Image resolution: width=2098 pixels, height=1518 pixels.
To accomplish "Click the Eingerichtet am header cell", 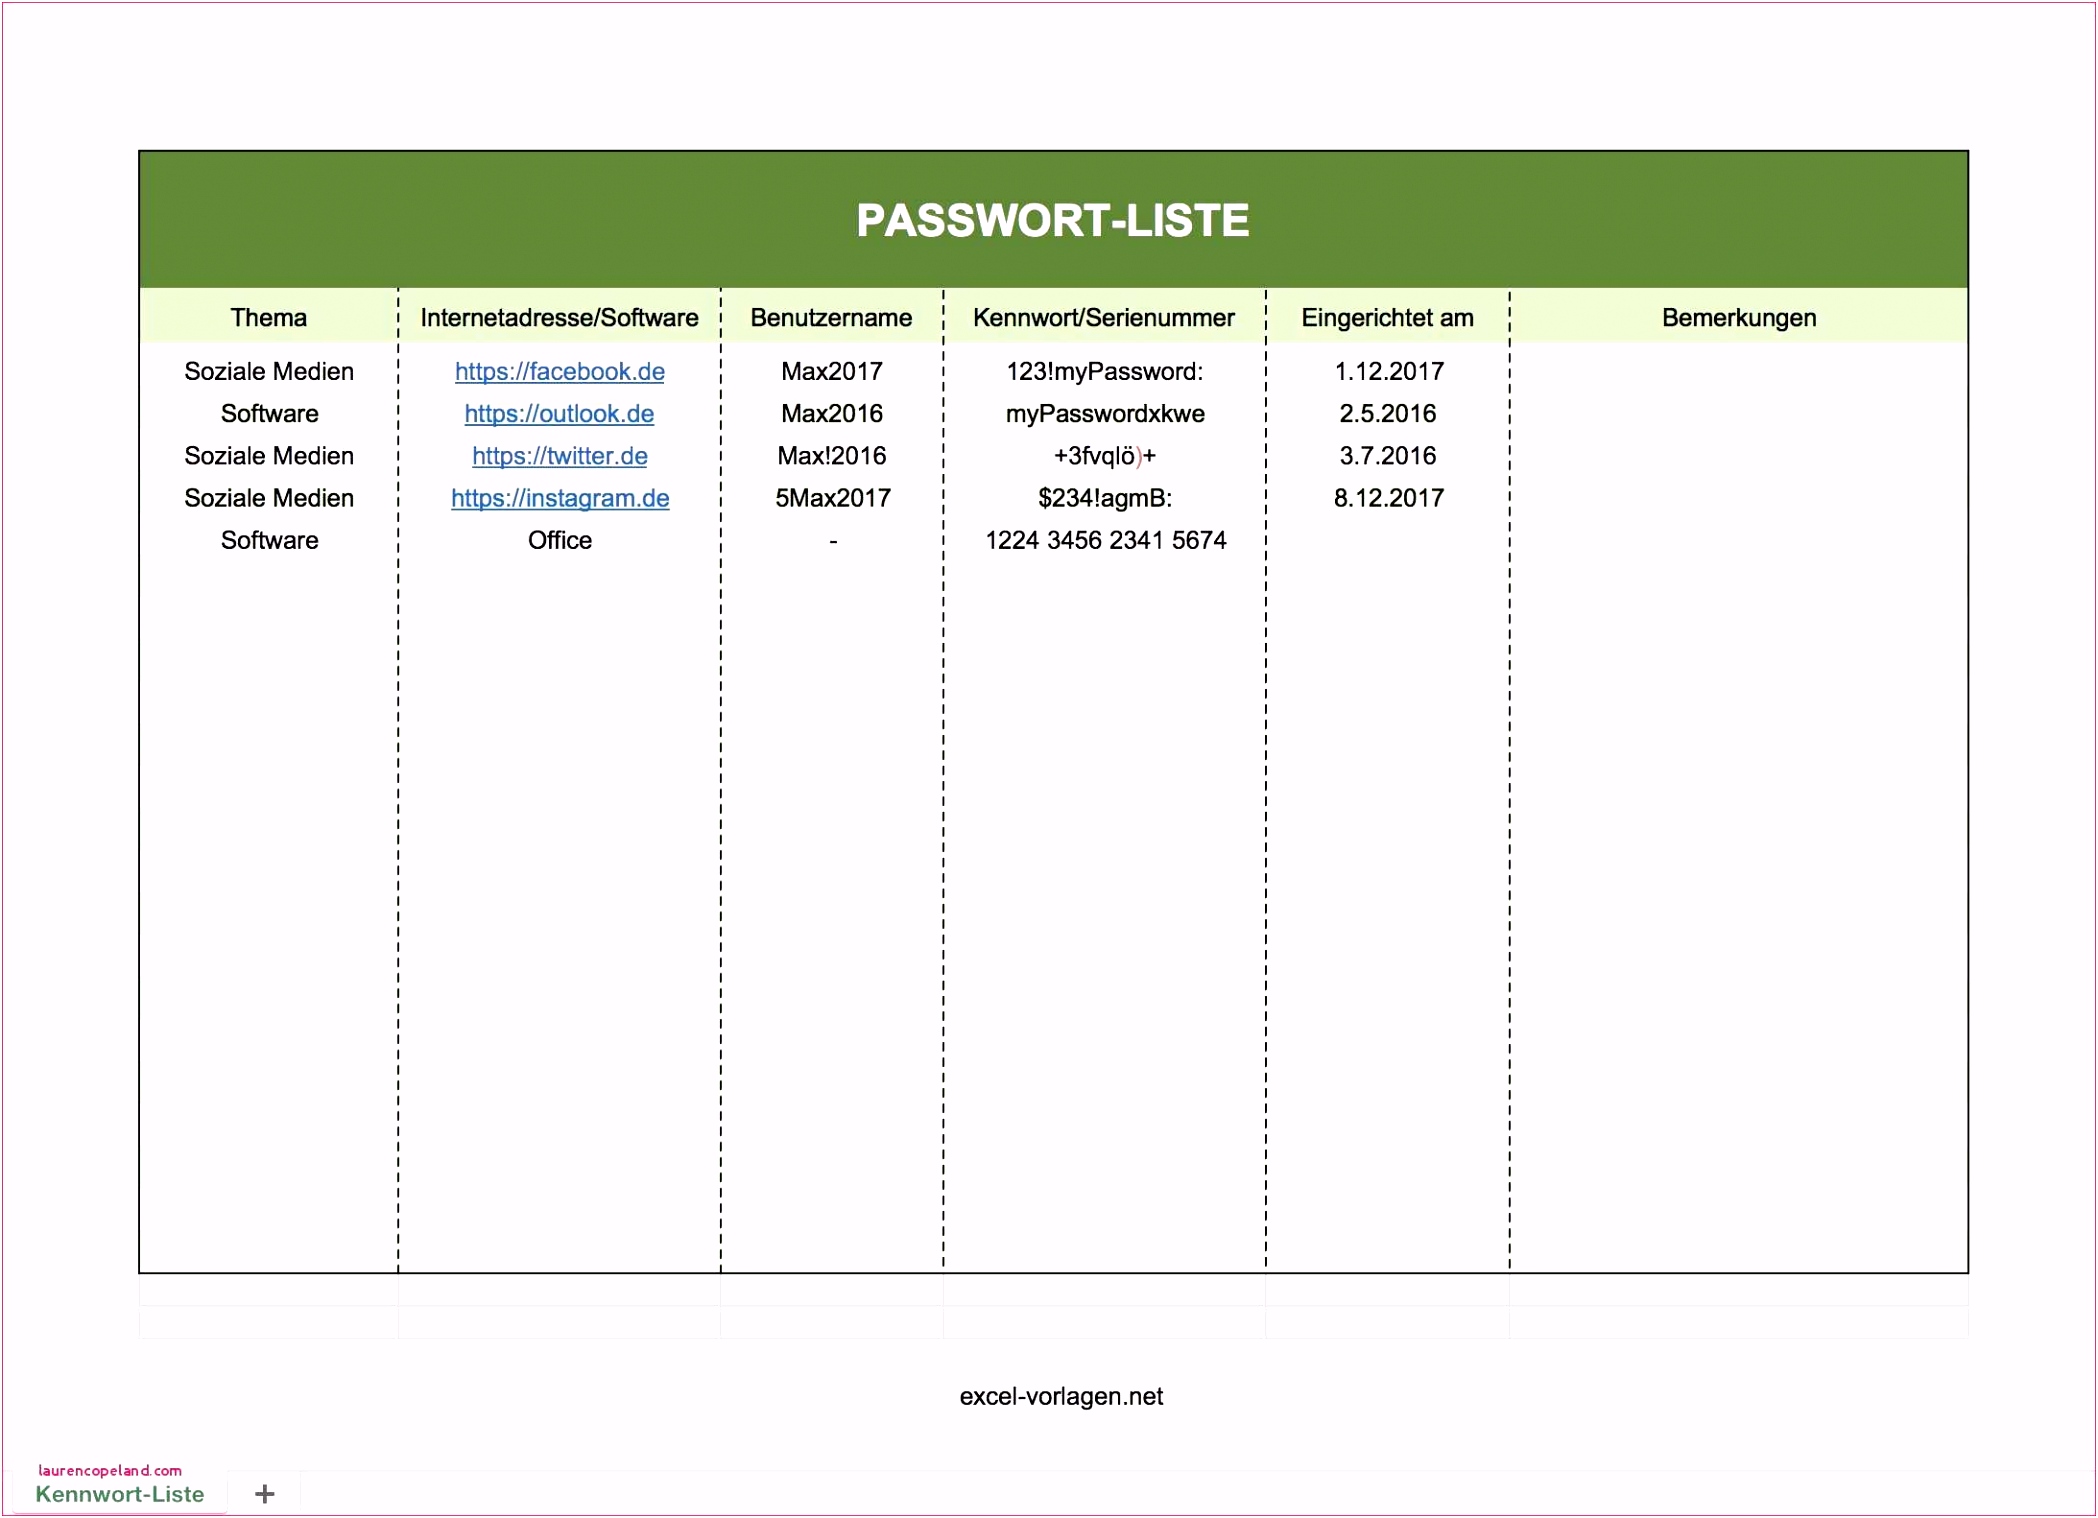I will click(x=1387, y=318).
